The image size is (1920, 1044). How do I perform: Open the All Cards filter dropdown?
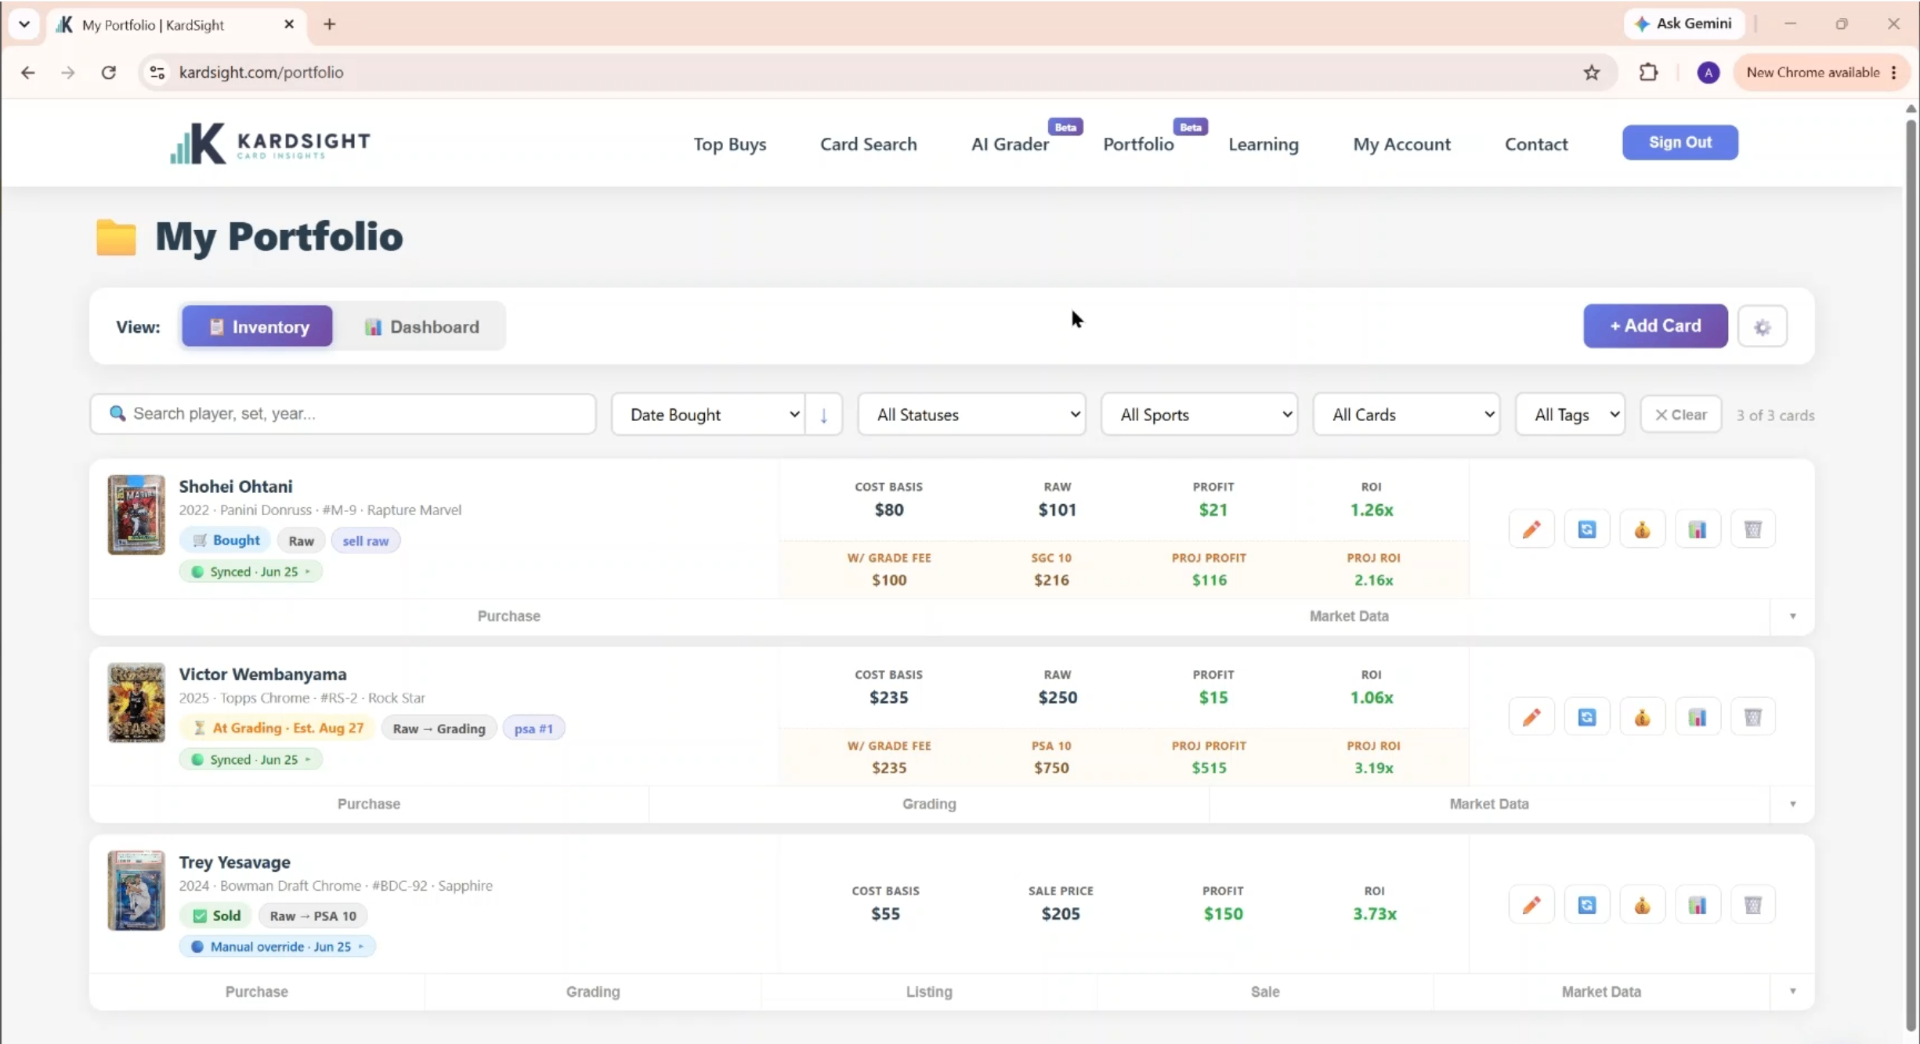pos(1407,415)
